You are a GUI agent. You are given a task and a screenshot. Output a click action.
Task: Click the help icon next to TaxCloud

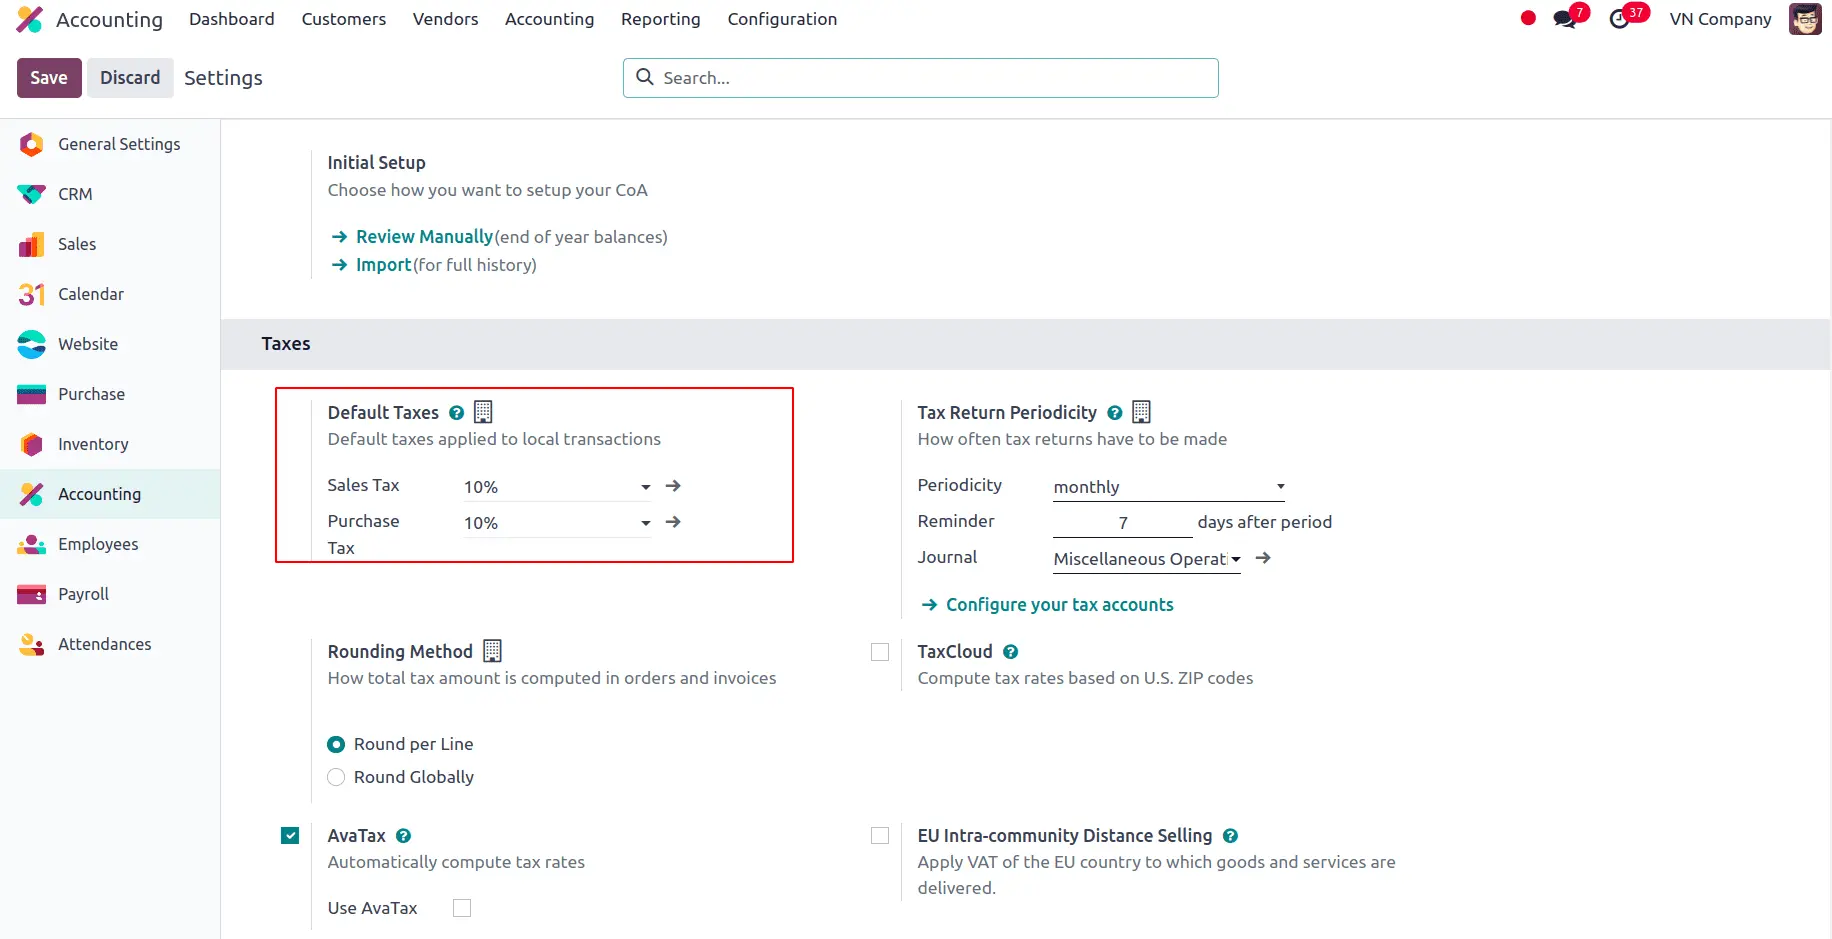1011,652
